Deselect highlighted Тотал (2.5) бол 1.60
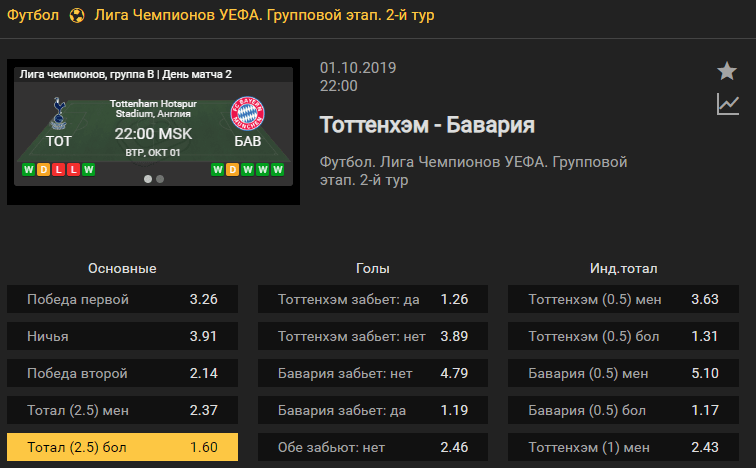 tap(122, 447)
